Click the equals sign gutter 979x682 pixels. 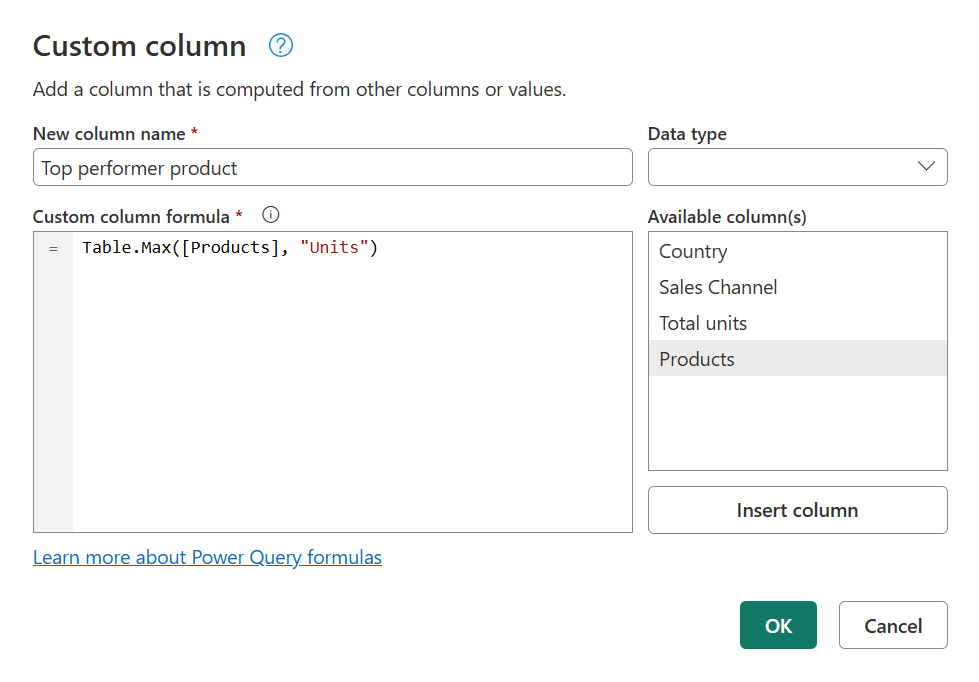tap(53, 248)
